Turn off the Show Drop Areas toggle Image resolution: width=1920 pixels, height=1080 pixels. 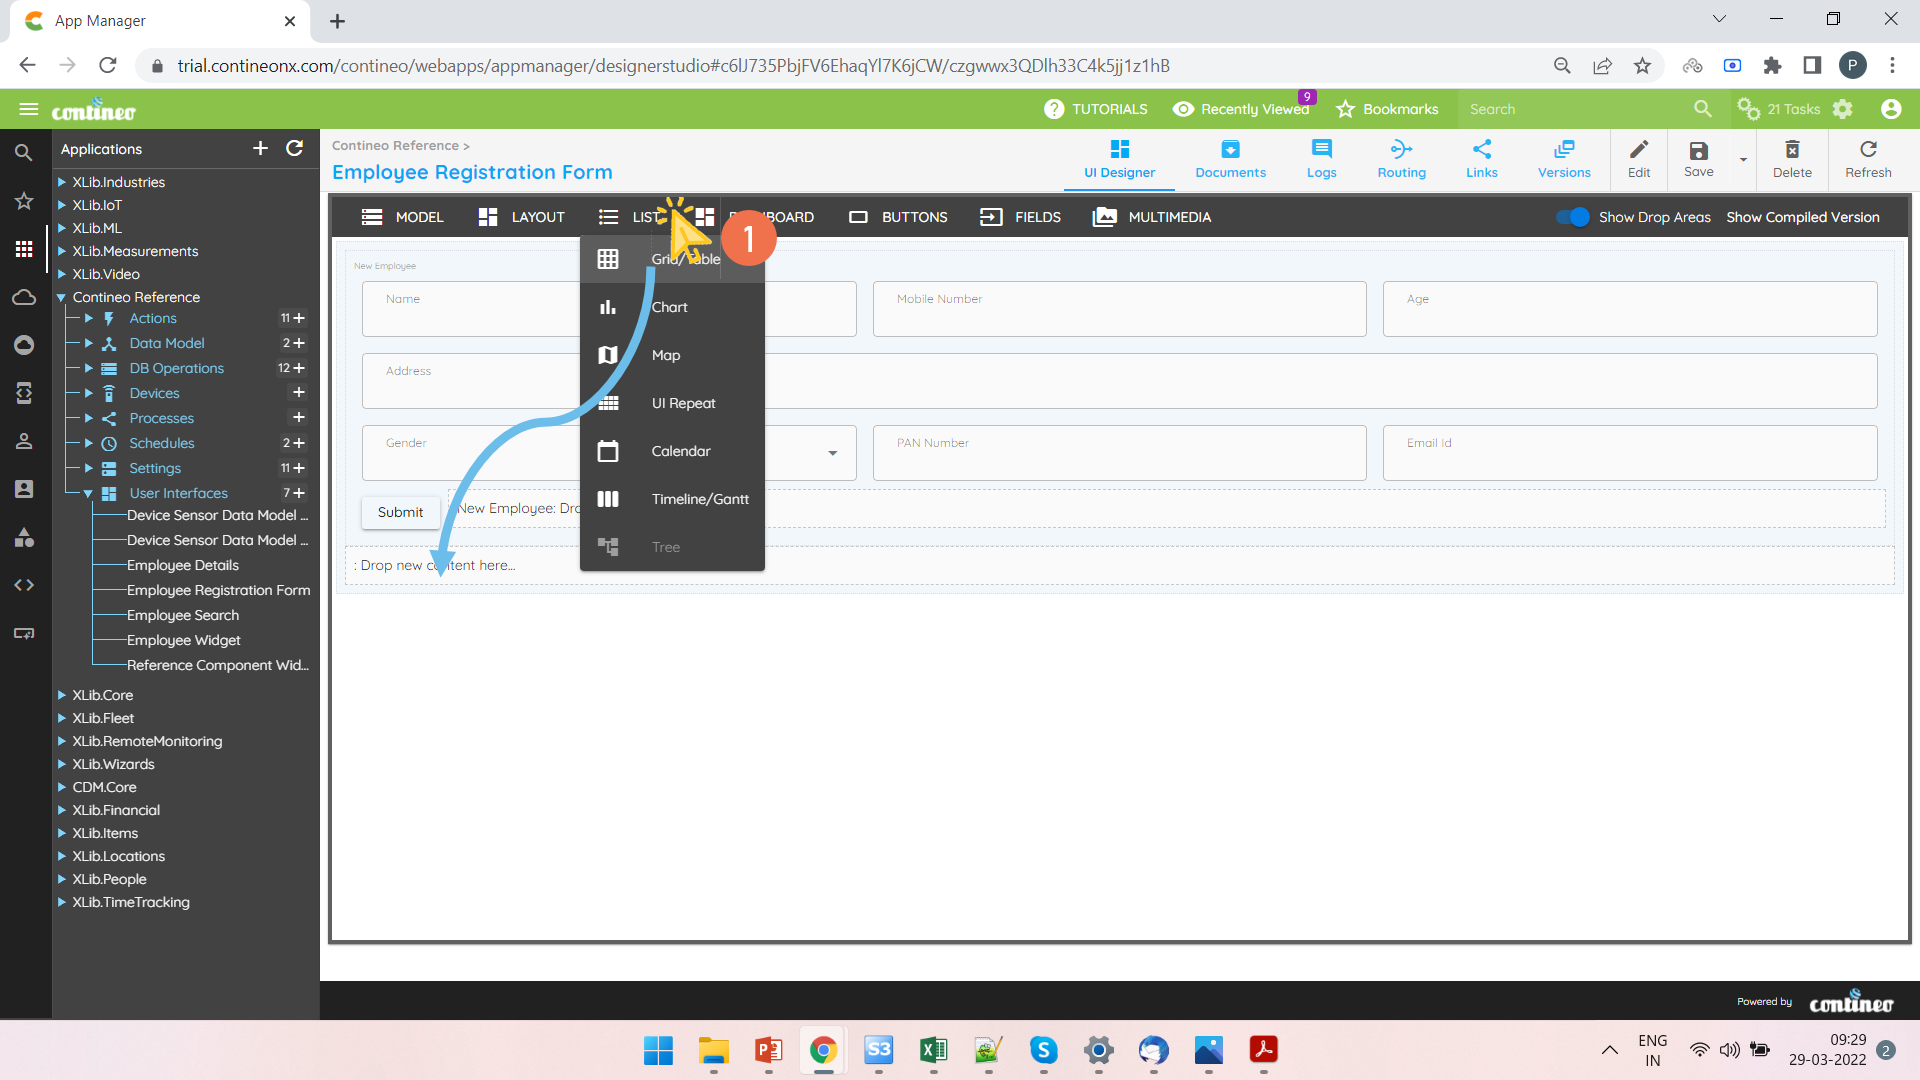point(1574,217)
